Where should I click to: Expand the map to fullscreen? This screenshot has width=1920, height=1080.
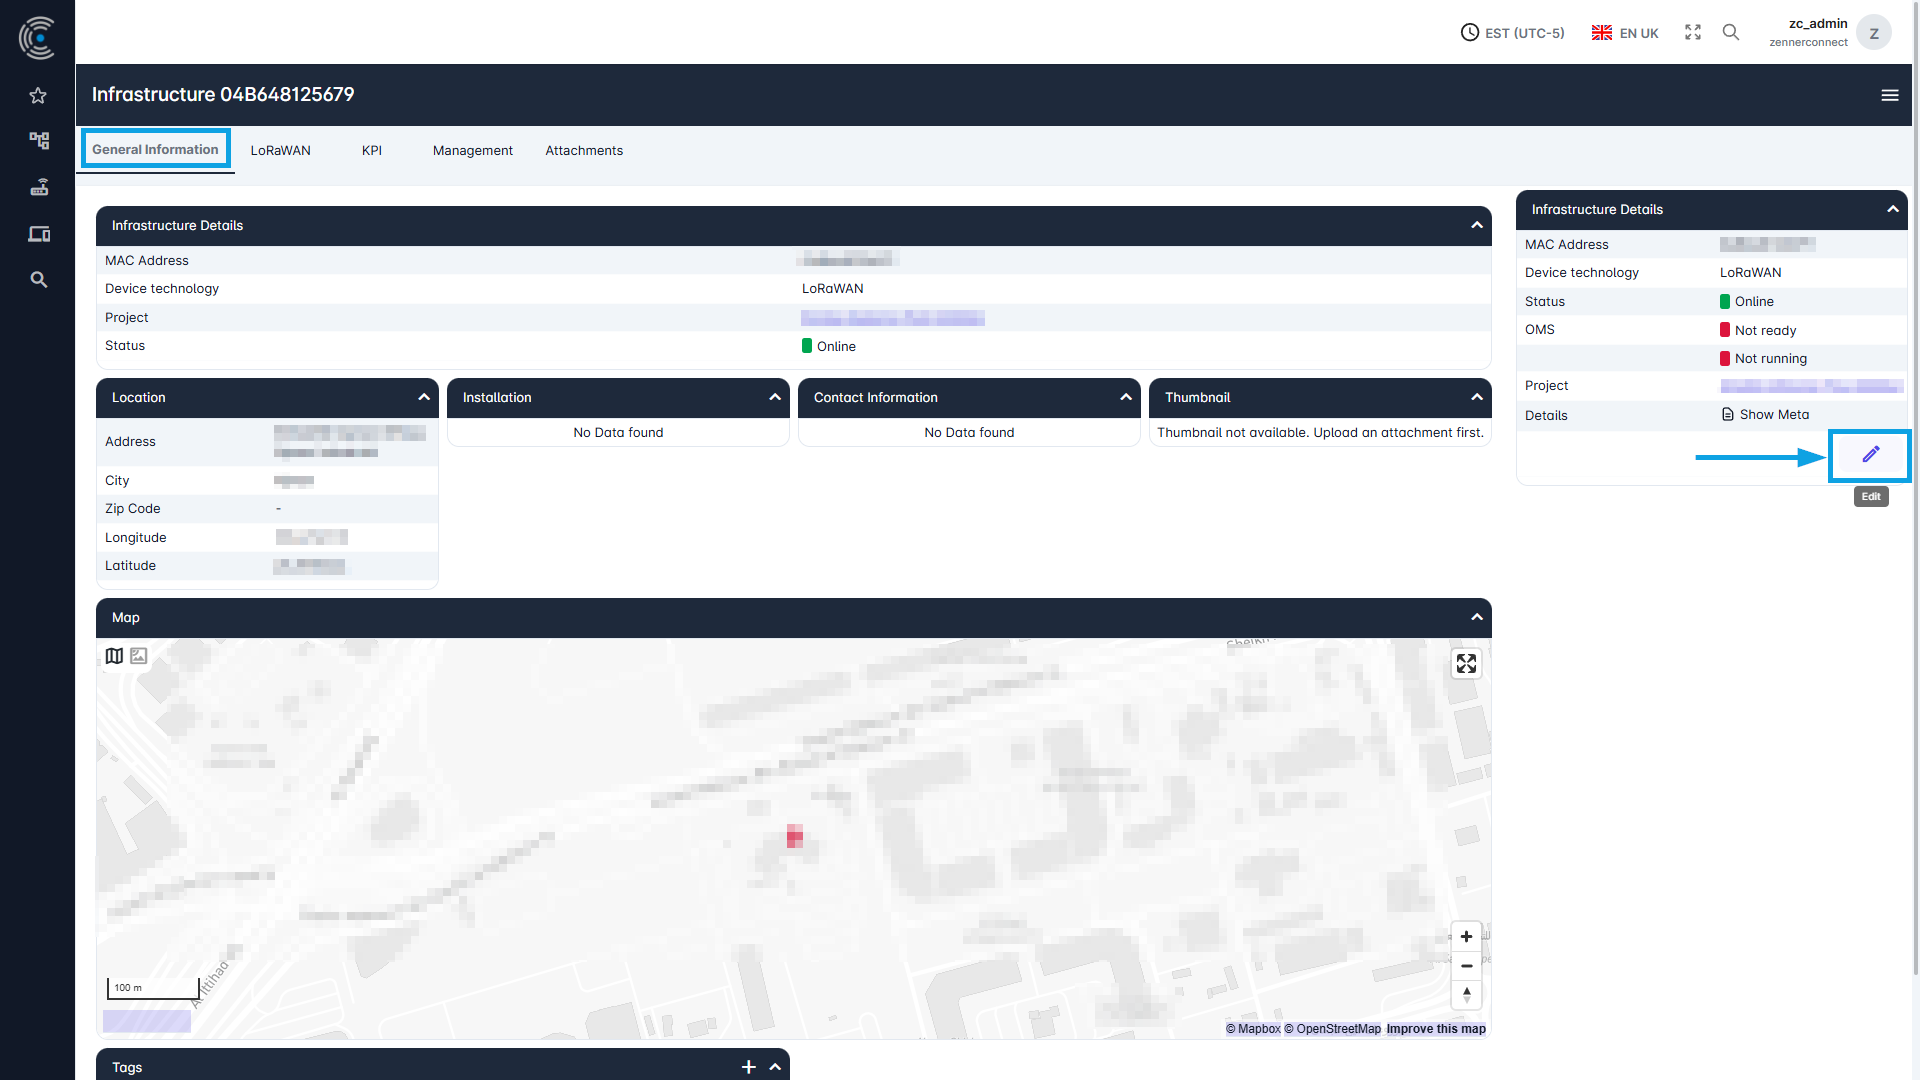click(1466, 663)
